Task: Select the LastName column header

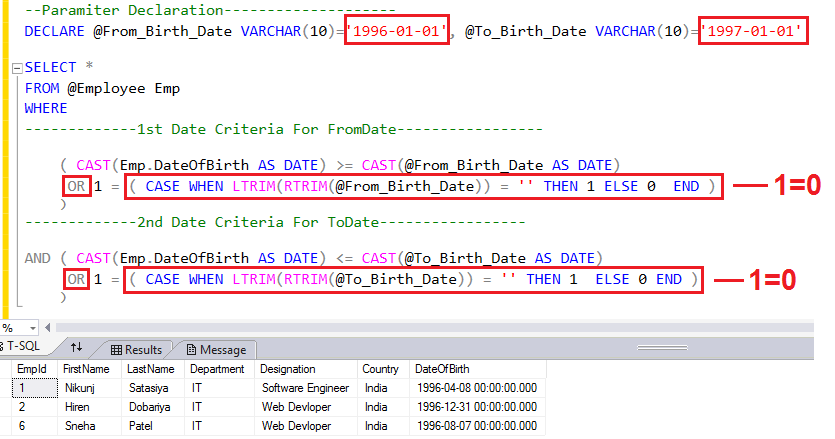Action: (151, 369)
